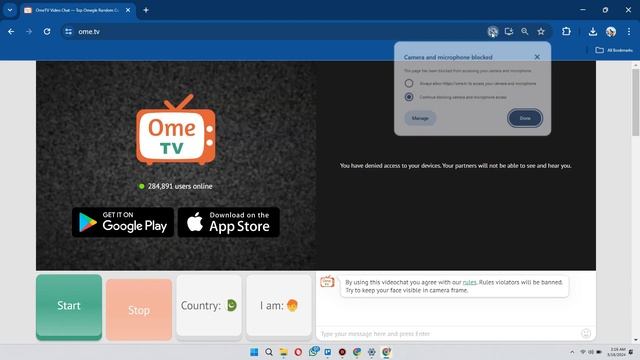Open File Explorer from taskbar
The width and height of the screenshot is (640, 360).
[x=283, y=352]
